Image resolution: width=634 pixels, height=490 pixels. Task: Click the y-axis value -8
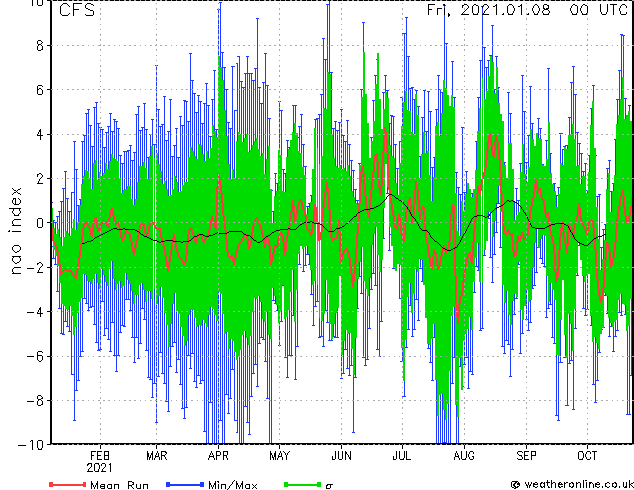(x=35, y=400)
